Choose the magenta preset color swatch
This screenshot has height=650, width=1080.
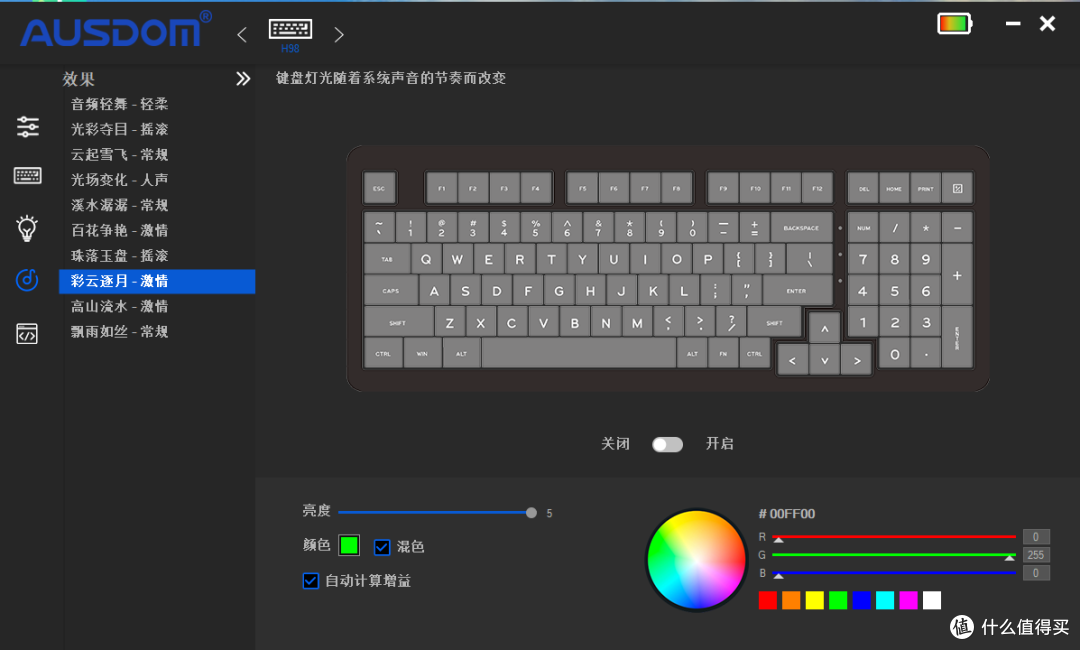pos(908,600)
